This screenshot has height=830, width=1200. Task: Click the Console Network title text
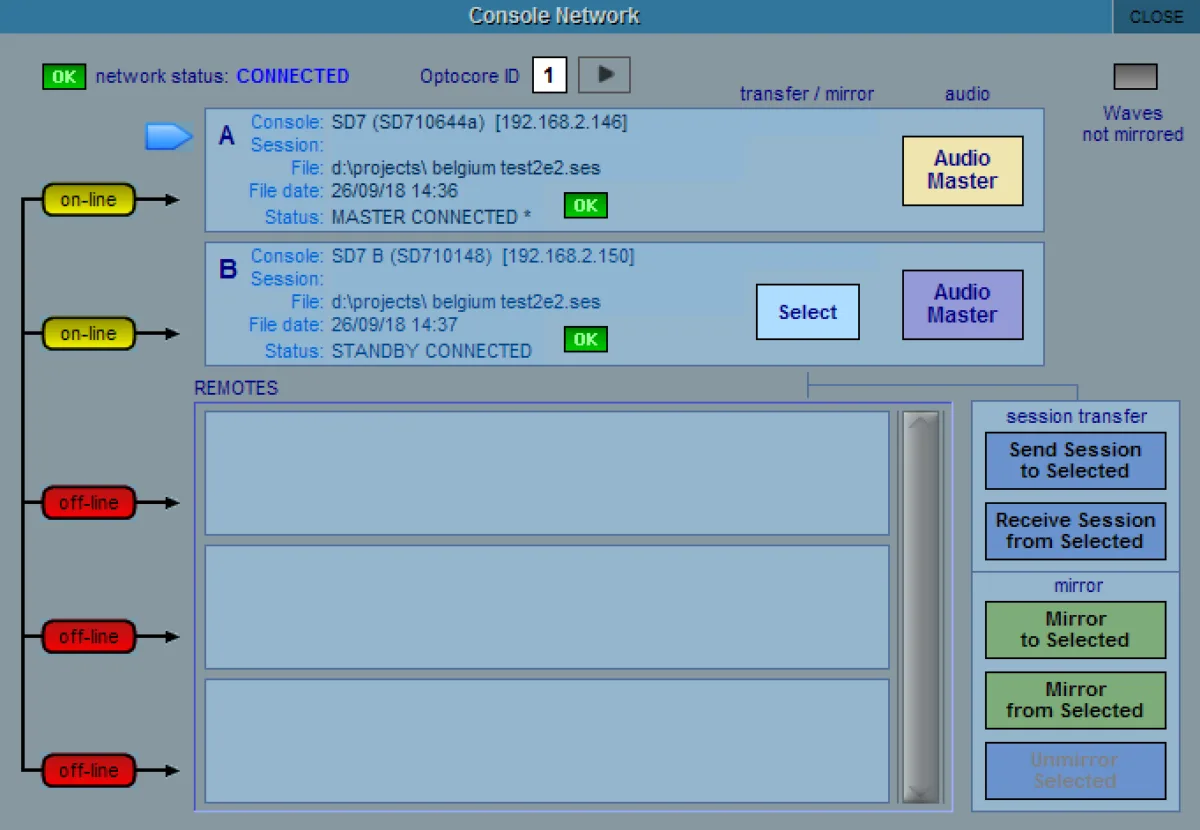tap(554, 16)
